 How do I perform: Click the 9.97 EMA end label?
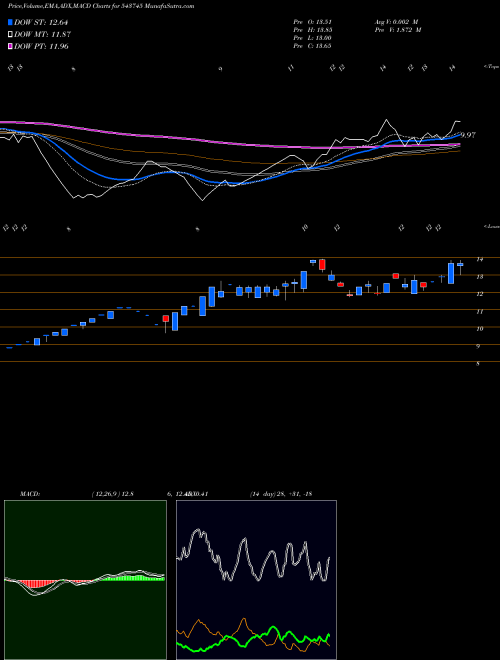tap(468, 135)
